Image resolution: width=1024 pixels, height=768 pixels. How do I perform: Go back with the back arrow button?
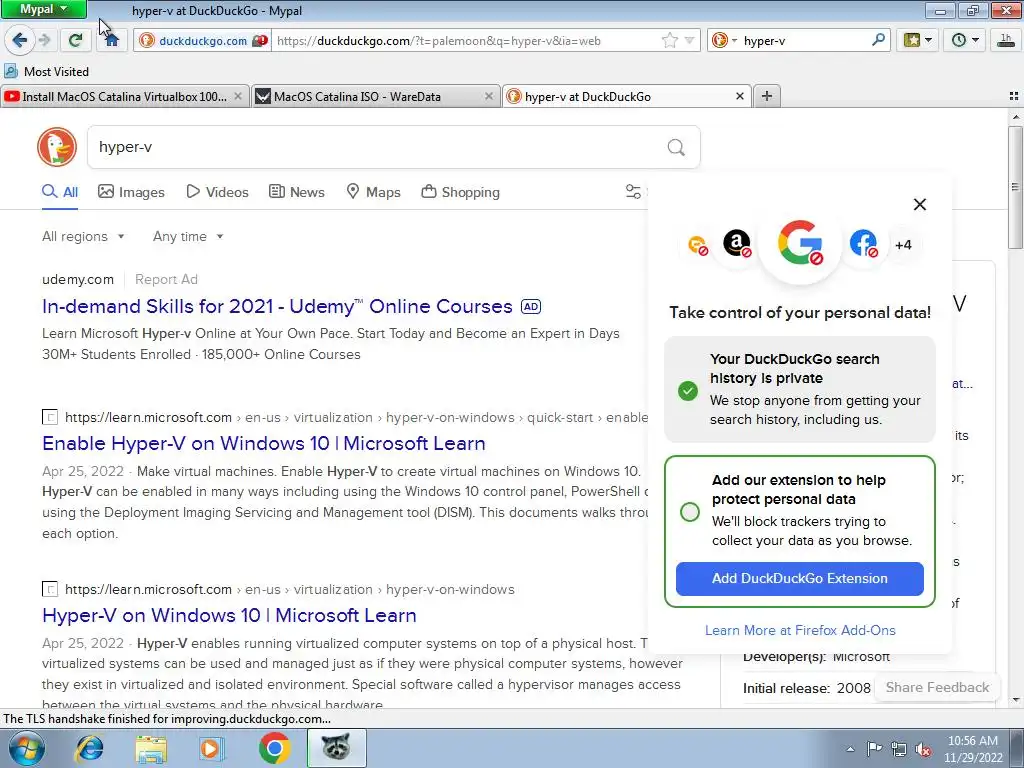[x=20, y=40]
